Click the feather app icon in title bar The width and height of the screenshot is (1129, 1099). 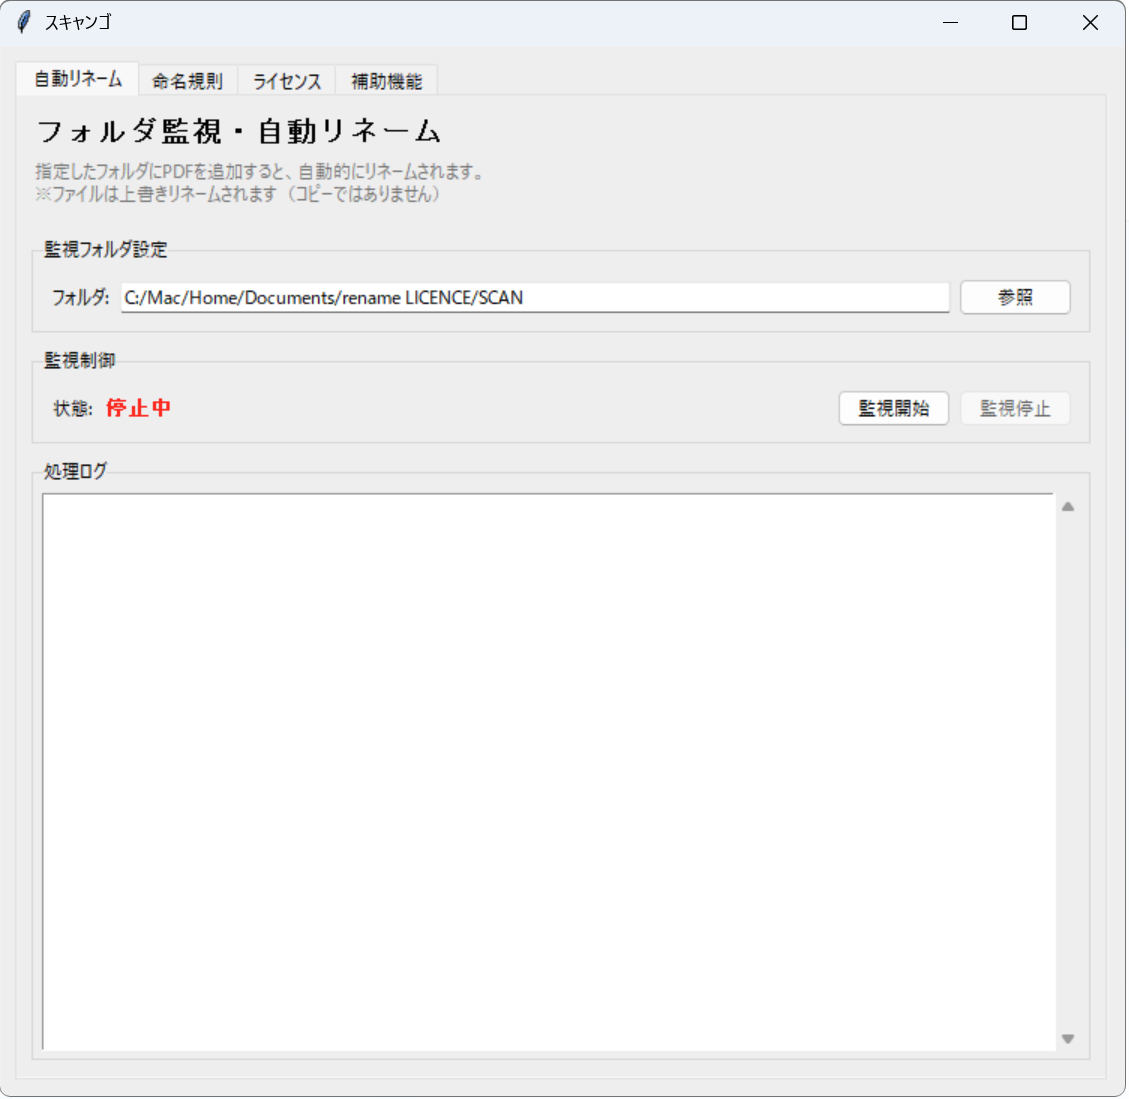[24, 22]
